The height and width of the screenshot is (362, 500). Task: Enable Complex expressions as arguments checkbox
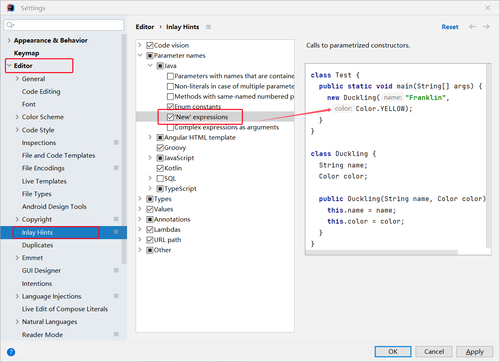[x=170, y=127]
